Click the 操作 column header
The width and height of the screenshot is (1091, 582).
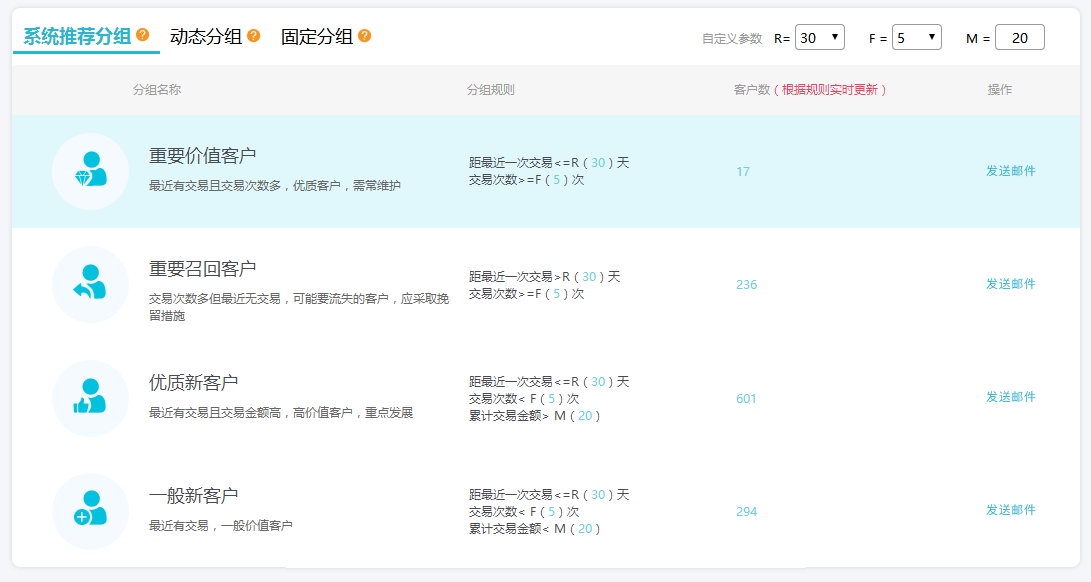(1000, 90)
